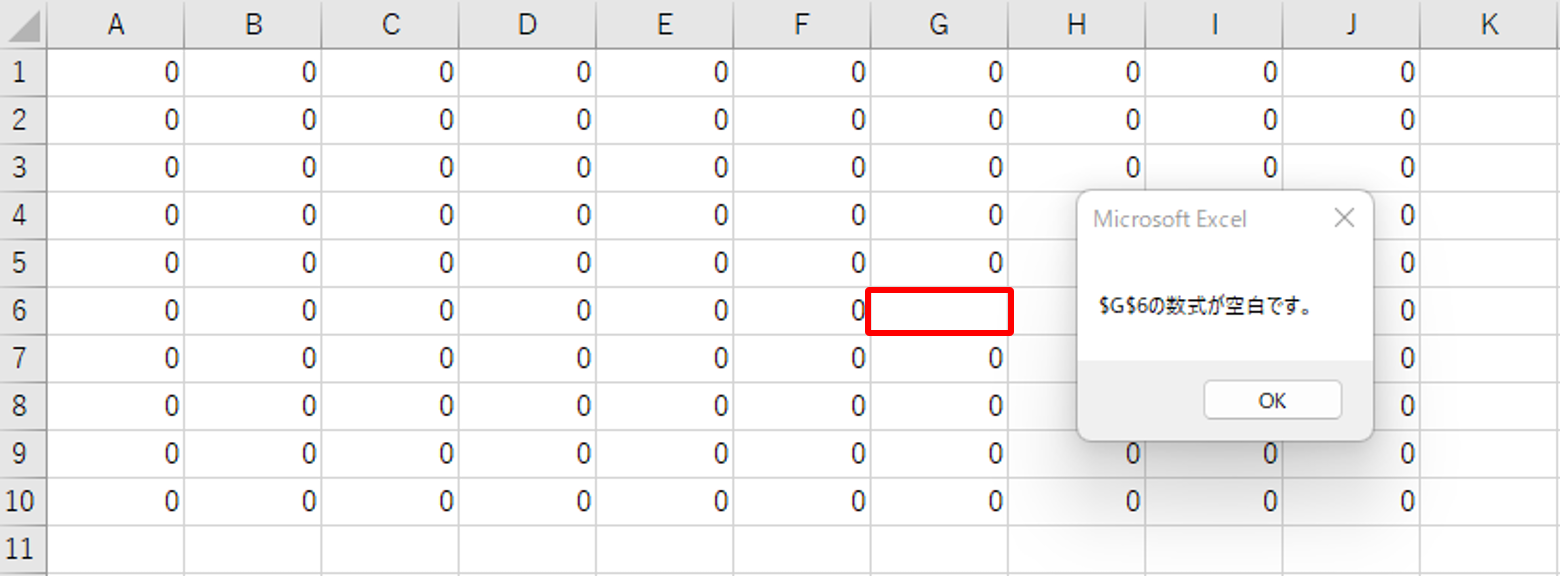1560x576 pixels.
Task: Select column A header
Action: 116,25
